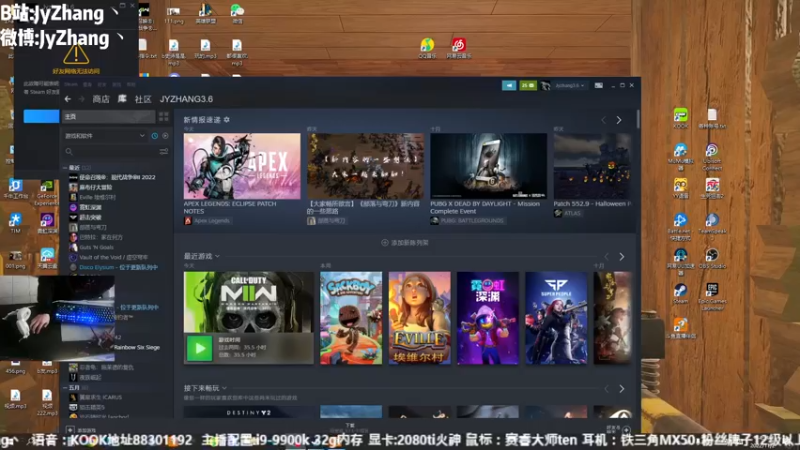Open Sackboy game cover
The width and height of the screenshot is (800, 450).
point(351,318)
